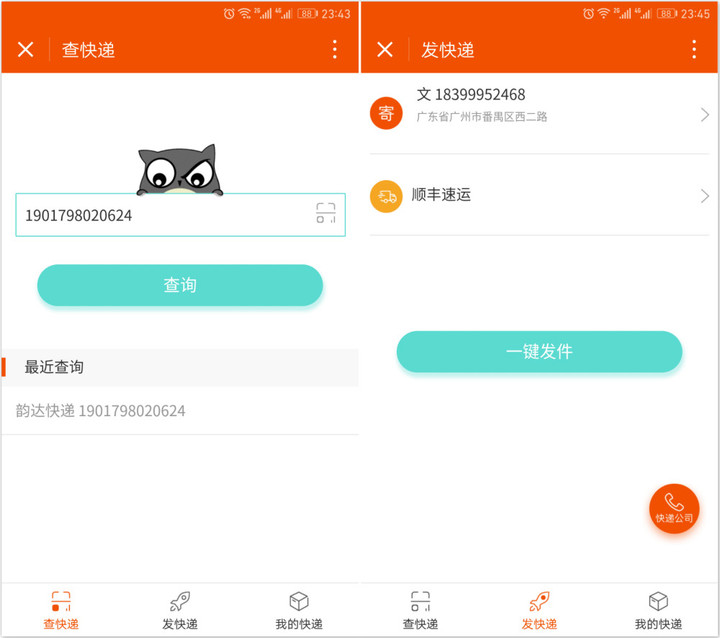Open the three-dot menu on 查快递 screen
Viewport: 720px width, 638px height.
(x=335, y=49)
